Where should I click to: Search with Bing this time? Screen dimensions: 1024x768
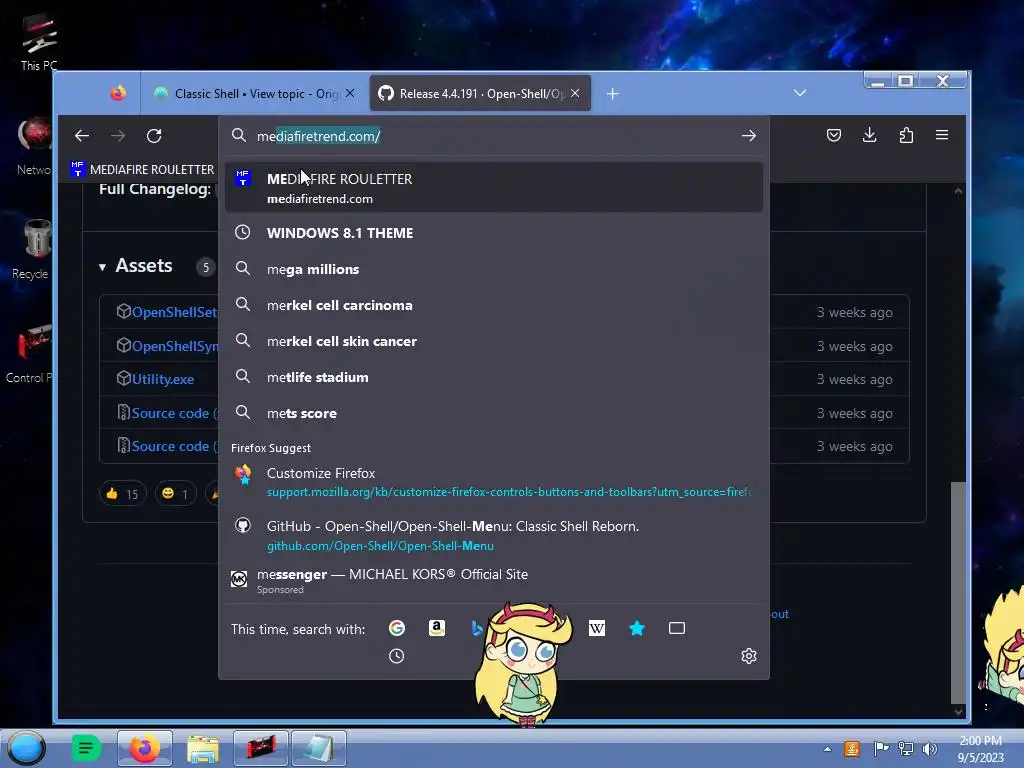pos(477,628)
